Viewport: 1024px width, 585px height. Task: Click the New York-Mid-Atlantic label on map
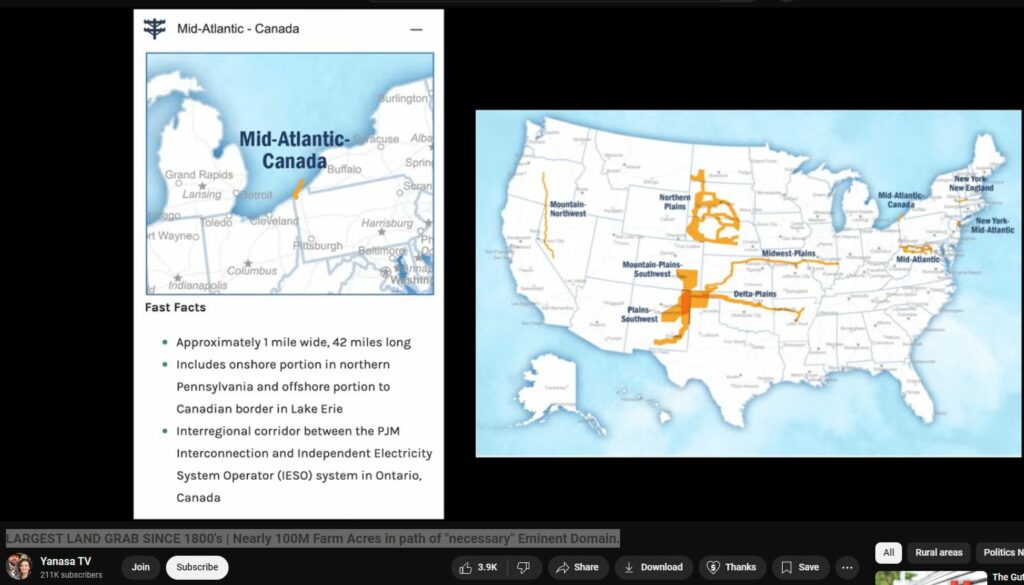click(x=993, y=225)
